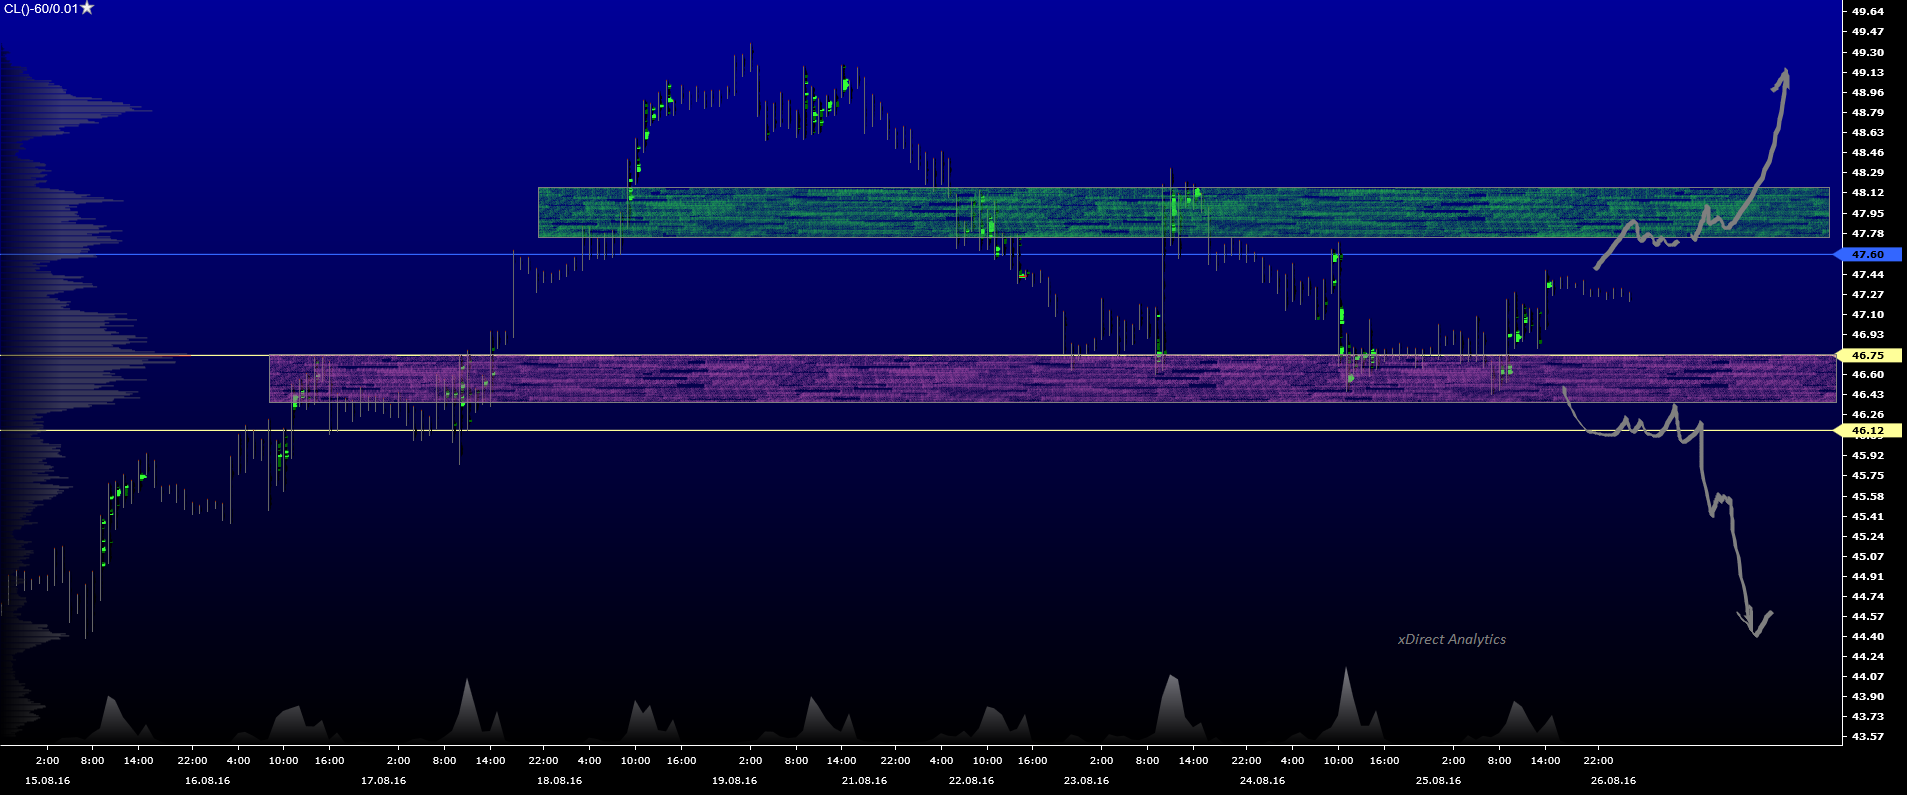This screenshot has width=1907, height=795.
Task: Click the 43.57 price on the scale
Action: click(1867, 736)
